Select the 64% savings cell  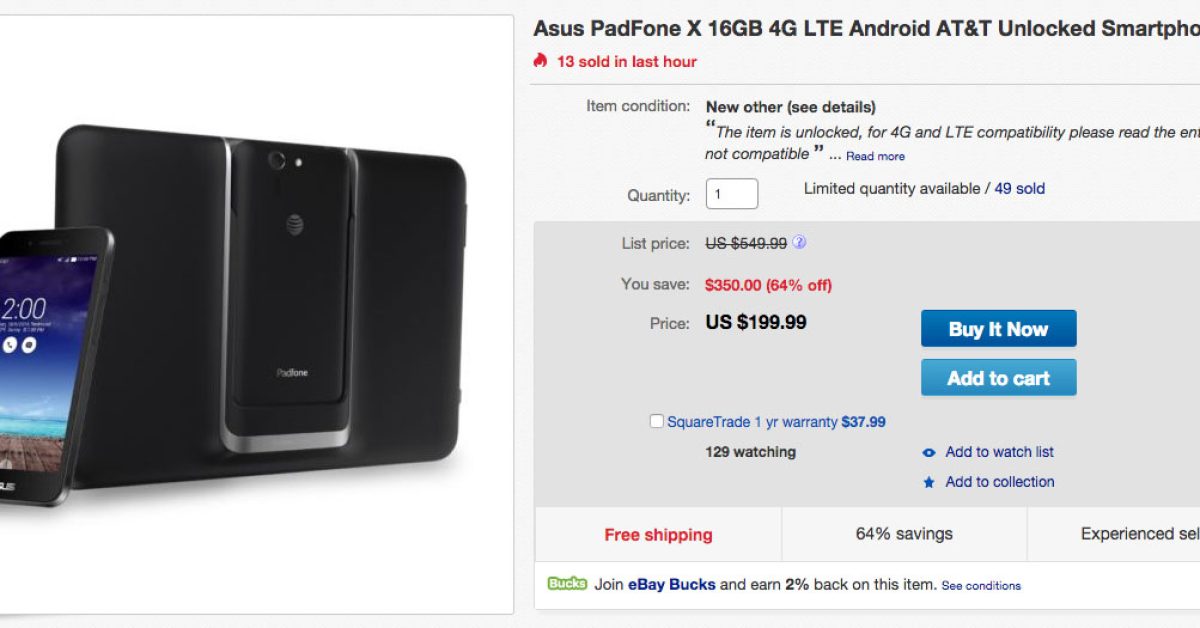click(904, 534)
